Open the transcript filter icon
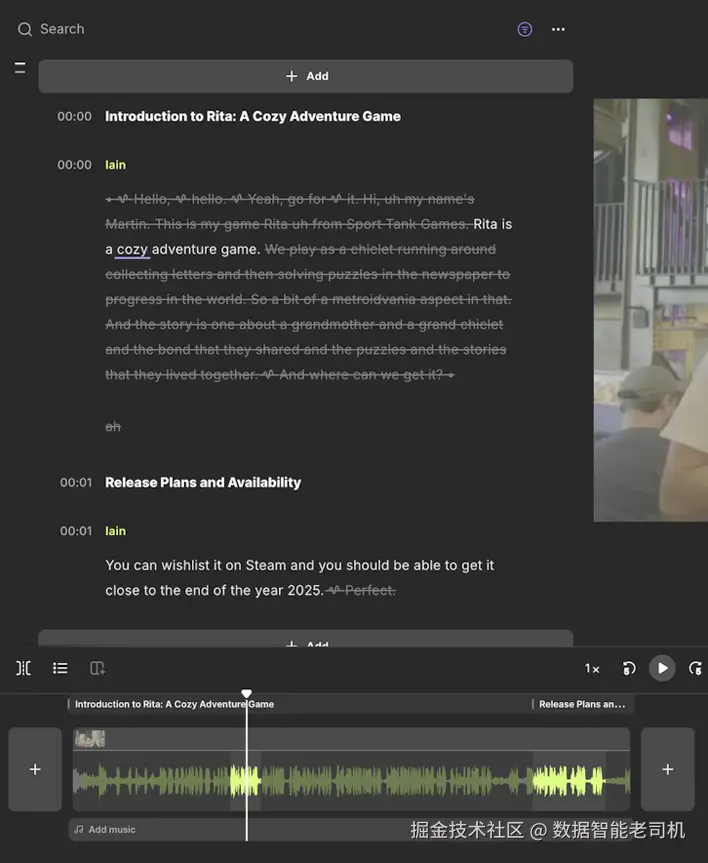 pos(525,29)
